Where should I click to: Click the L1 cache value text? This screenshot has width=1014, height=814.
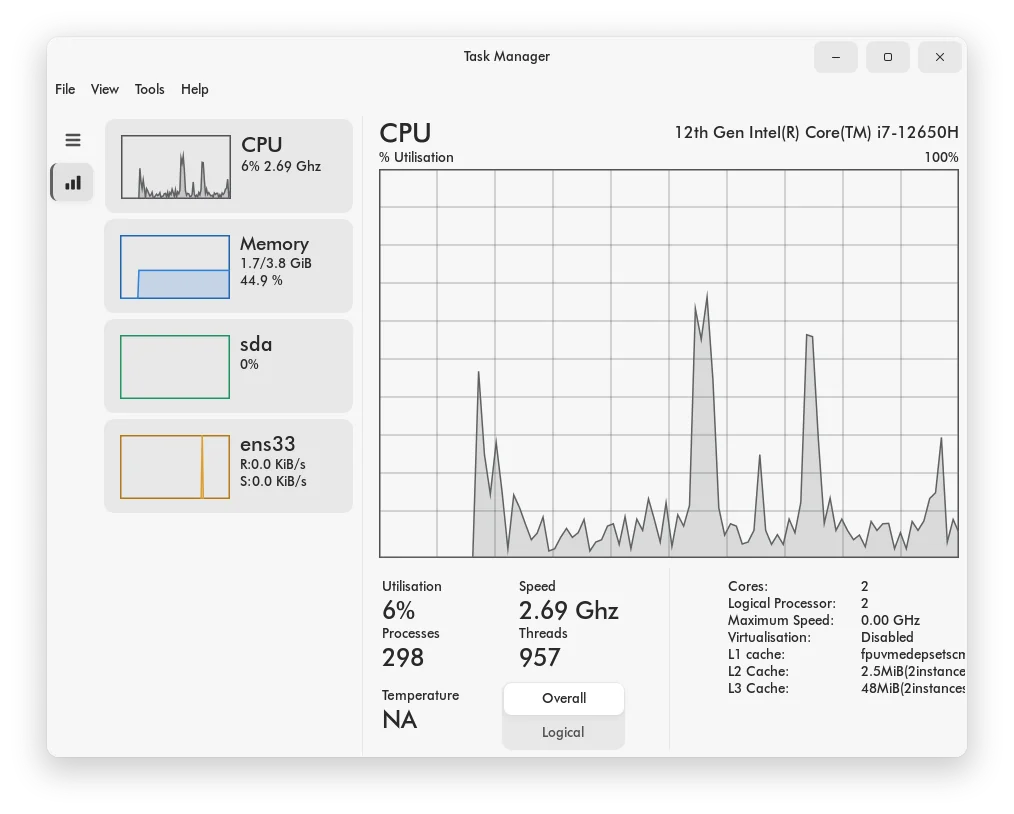coord(912,654)
